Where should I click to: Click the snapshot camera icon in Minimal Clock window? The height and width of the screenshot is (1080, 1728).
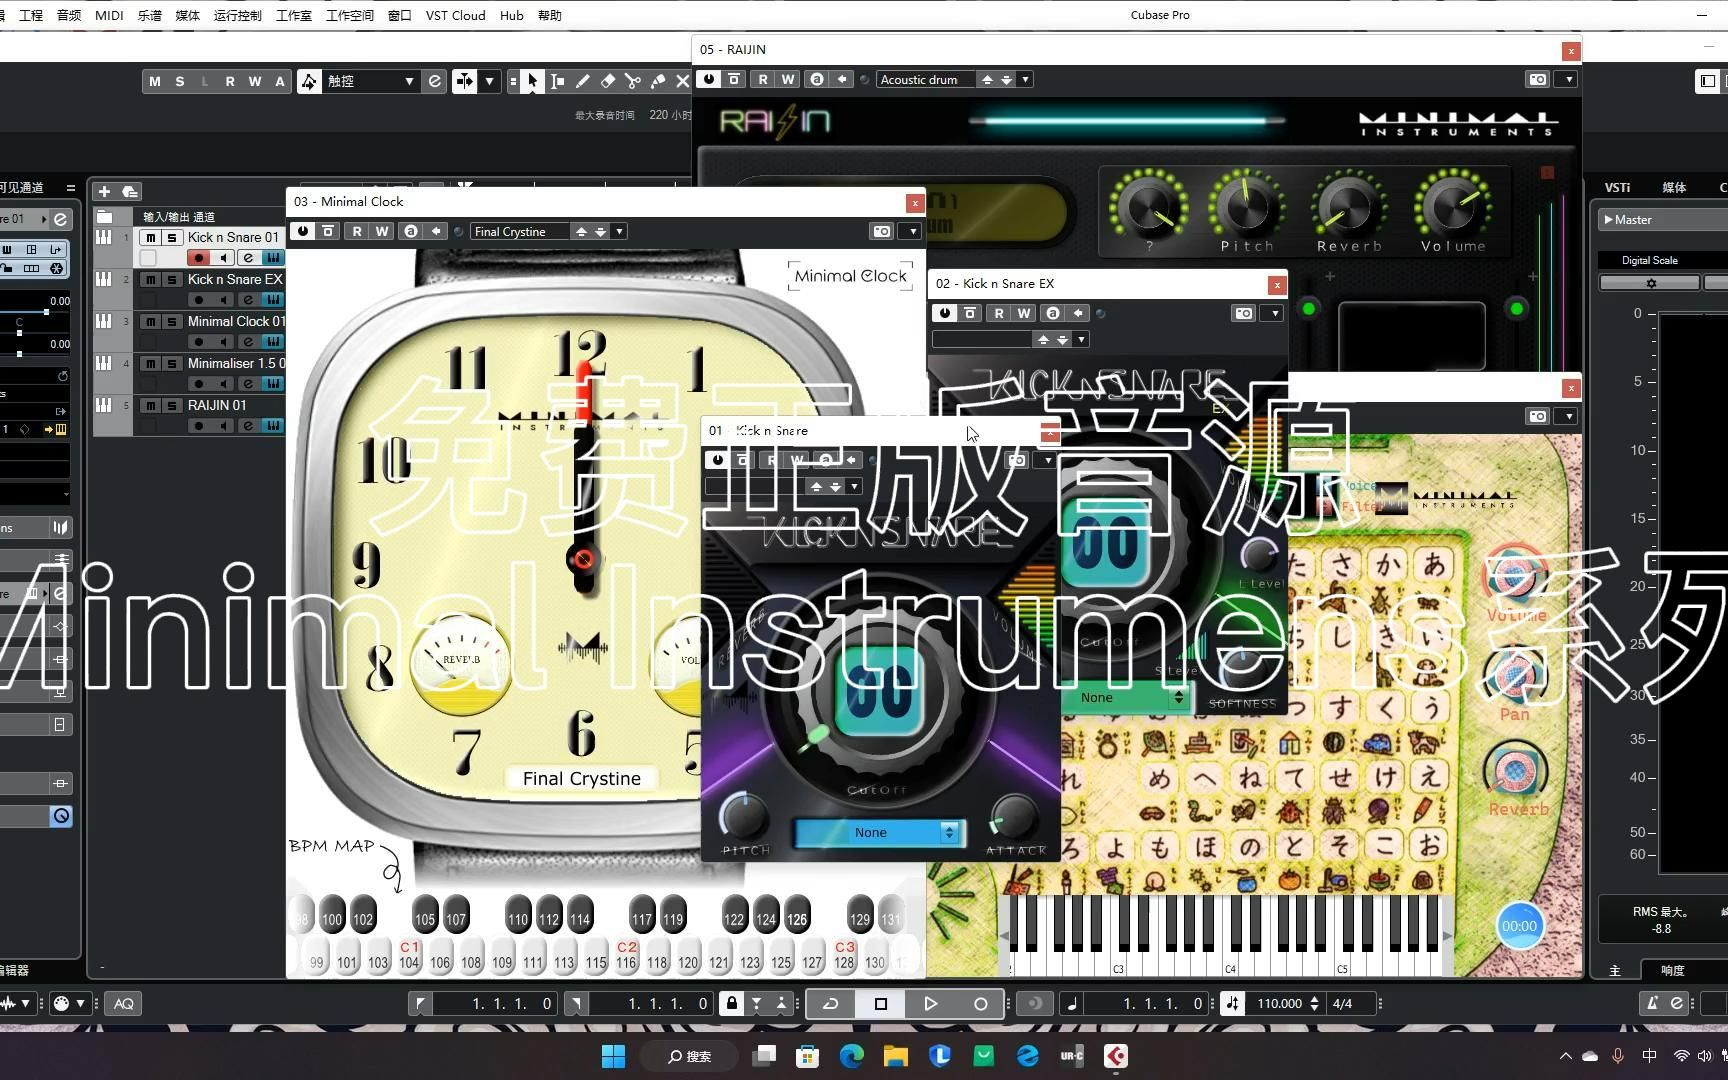click(x=881, y=231)
